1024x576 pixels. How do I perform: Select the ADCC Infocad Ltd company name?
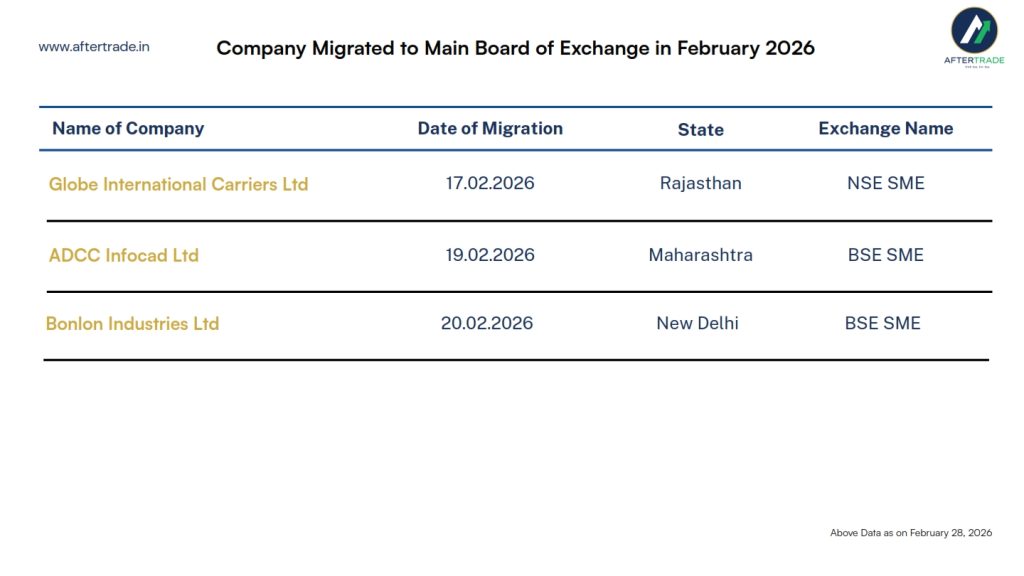(x=124, y=255)
